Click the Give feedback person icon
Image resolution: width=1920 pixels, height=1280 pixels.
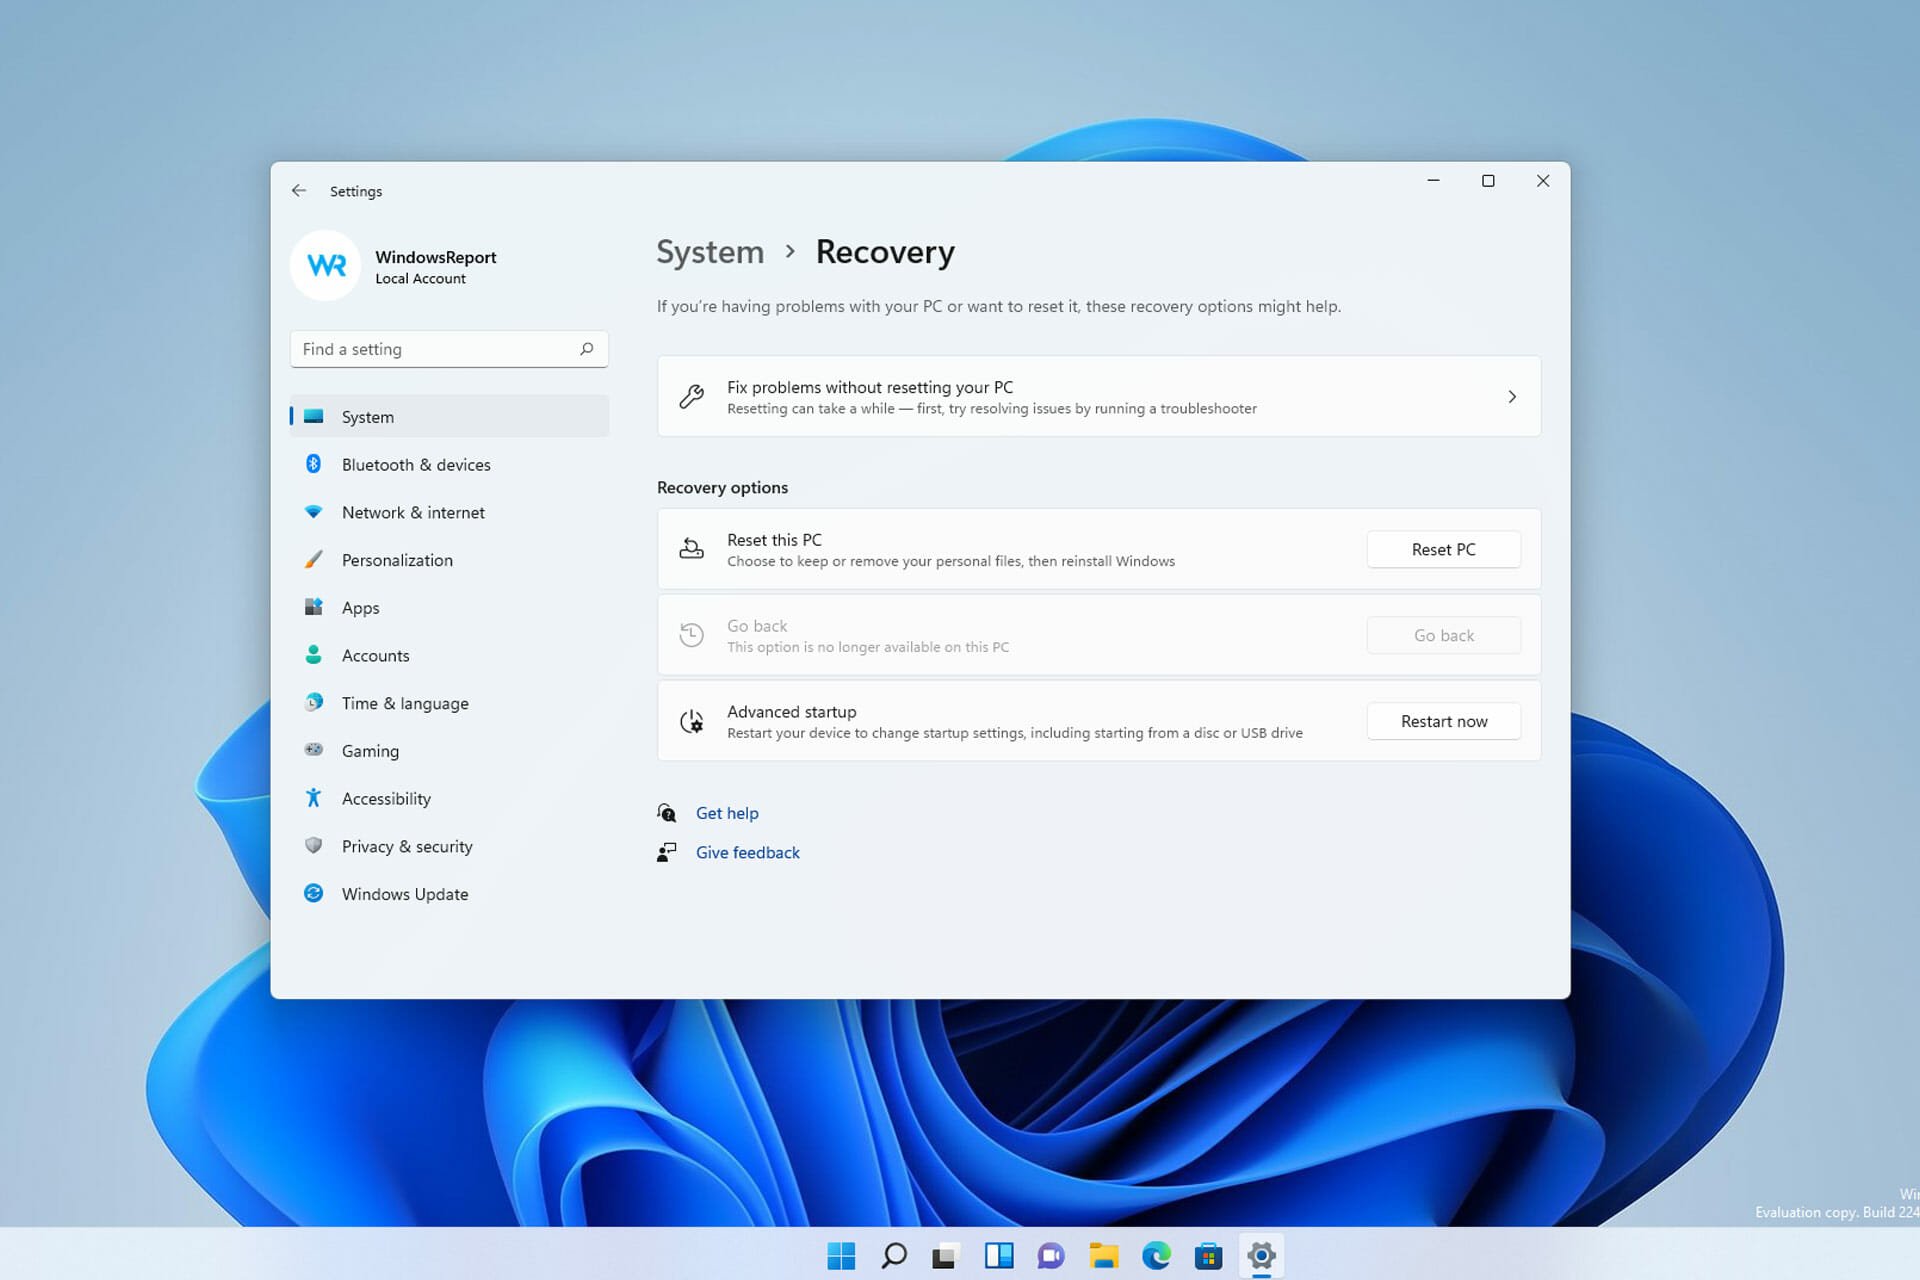[x=667, y=852]
